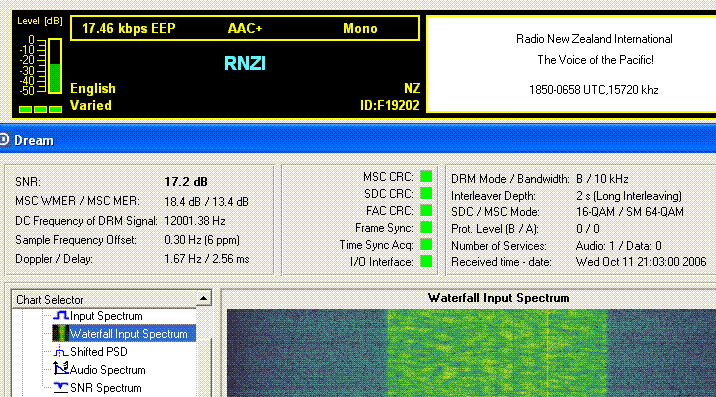Click the FAC CRC green status indicator
Screen dimensions: 716x397
tap(426, 211)
